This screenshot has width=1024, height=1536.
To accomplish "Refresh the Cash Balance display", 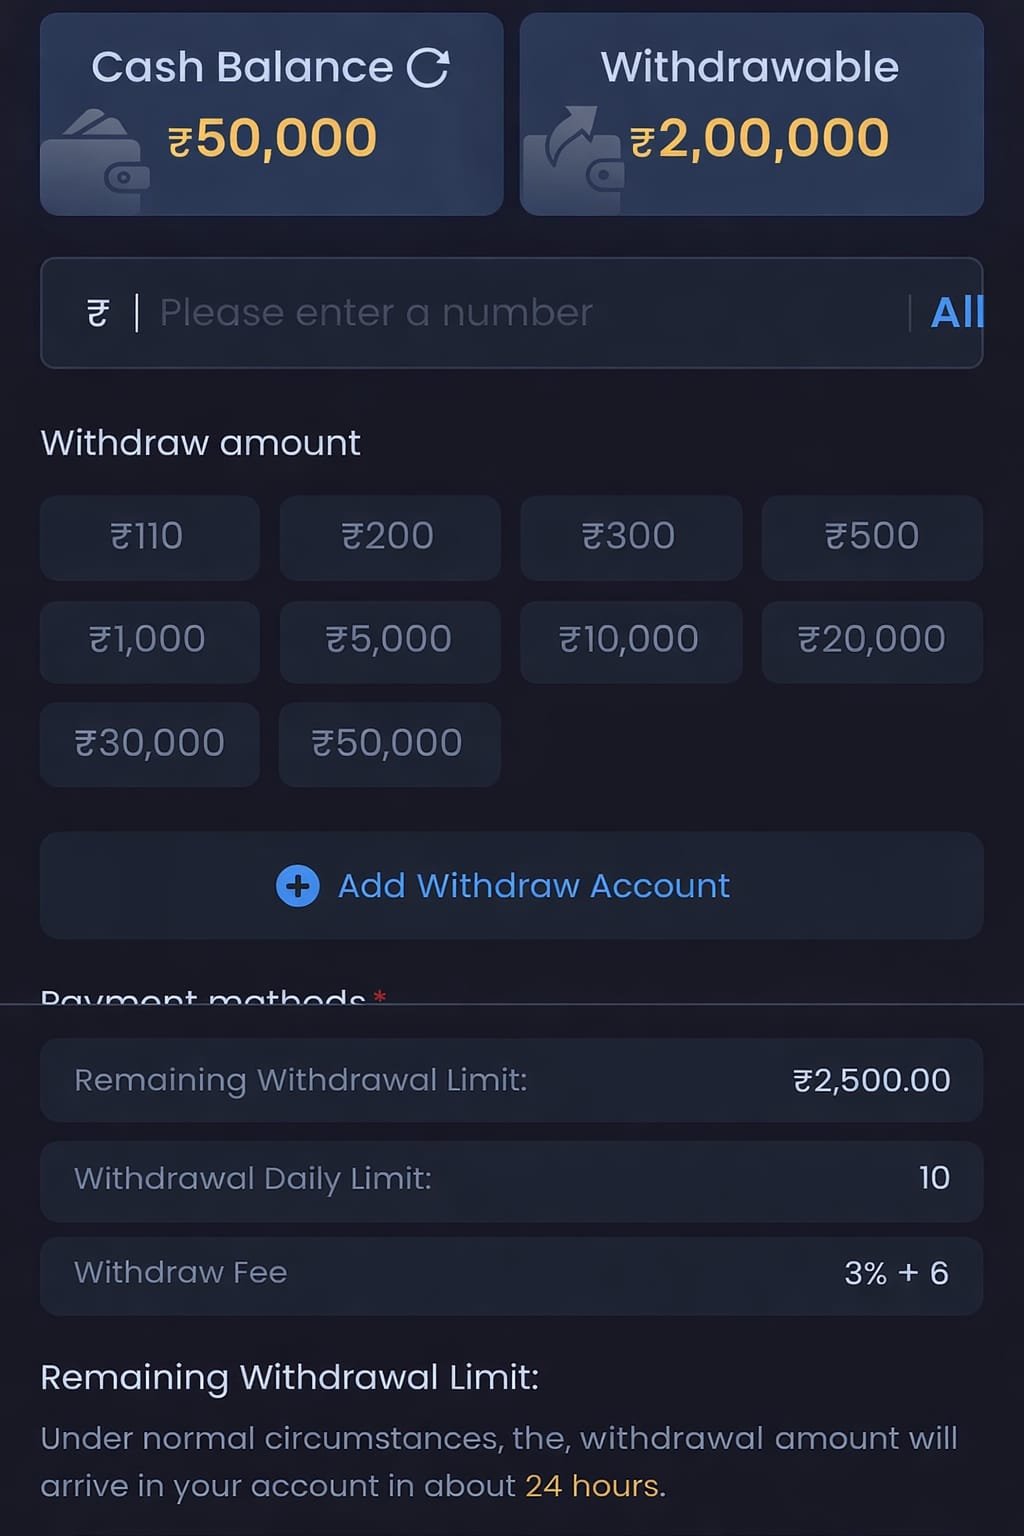I will pos(430,66).
